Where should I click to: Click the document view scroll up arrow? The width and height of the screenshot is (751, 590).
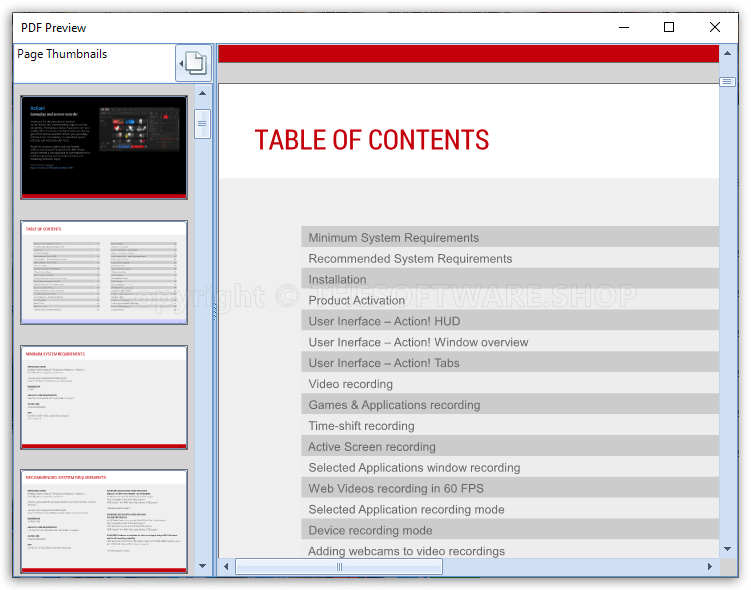click(728, 53)
